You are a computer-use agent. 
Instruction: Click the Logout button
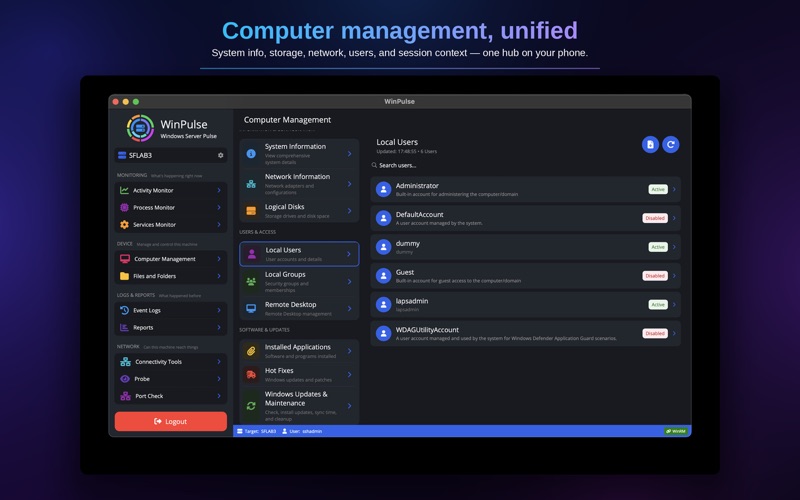[171, 421]
